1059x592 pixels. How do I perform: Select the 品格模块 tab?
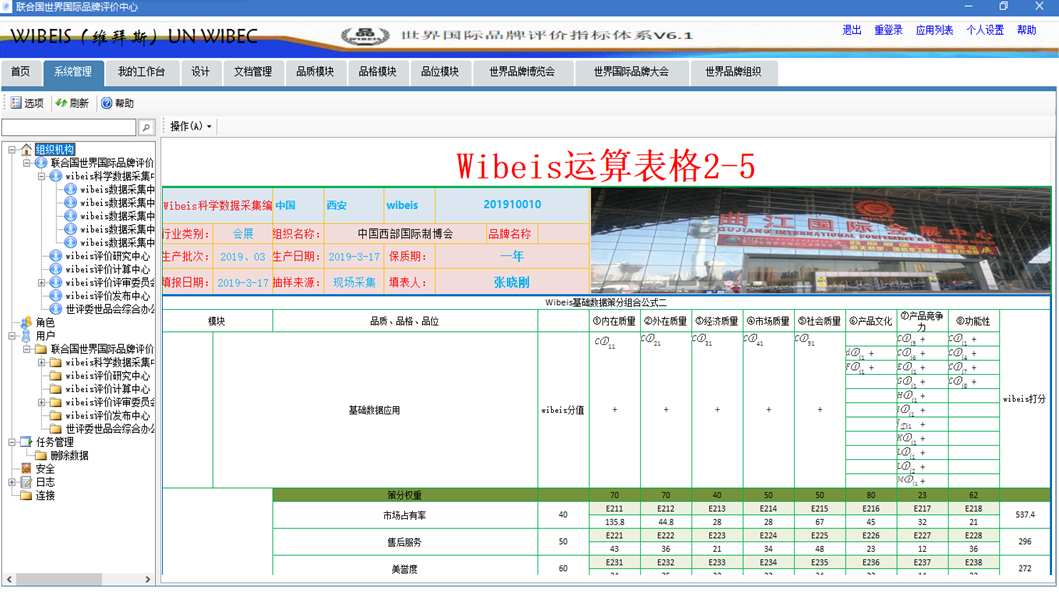pos(378,72)
